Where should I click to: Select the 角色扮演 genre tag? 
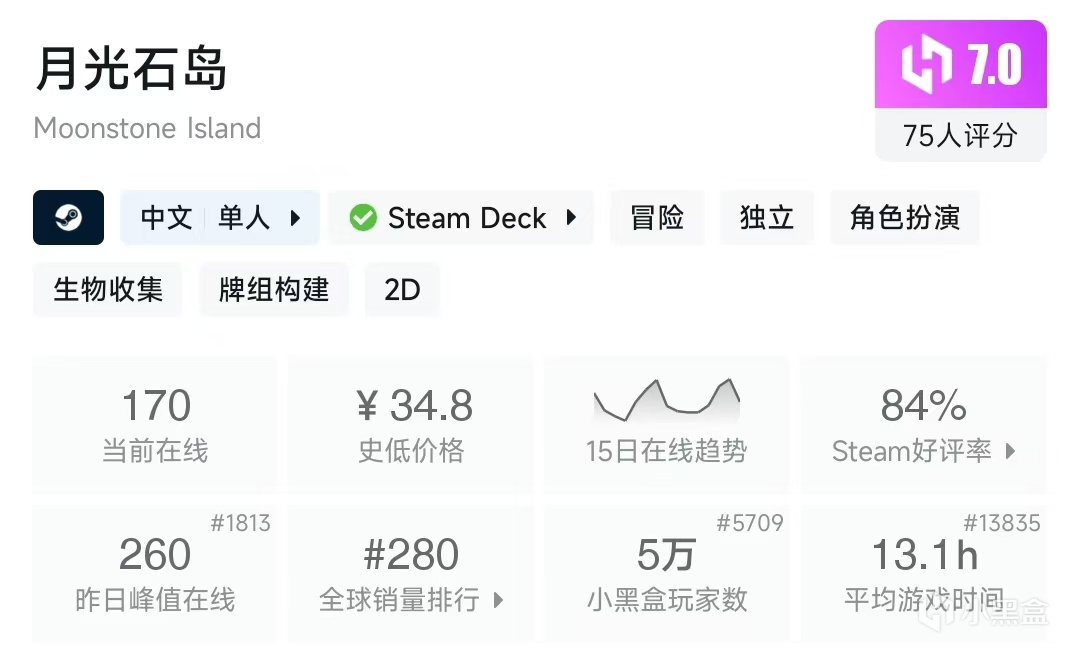[904, 218]
